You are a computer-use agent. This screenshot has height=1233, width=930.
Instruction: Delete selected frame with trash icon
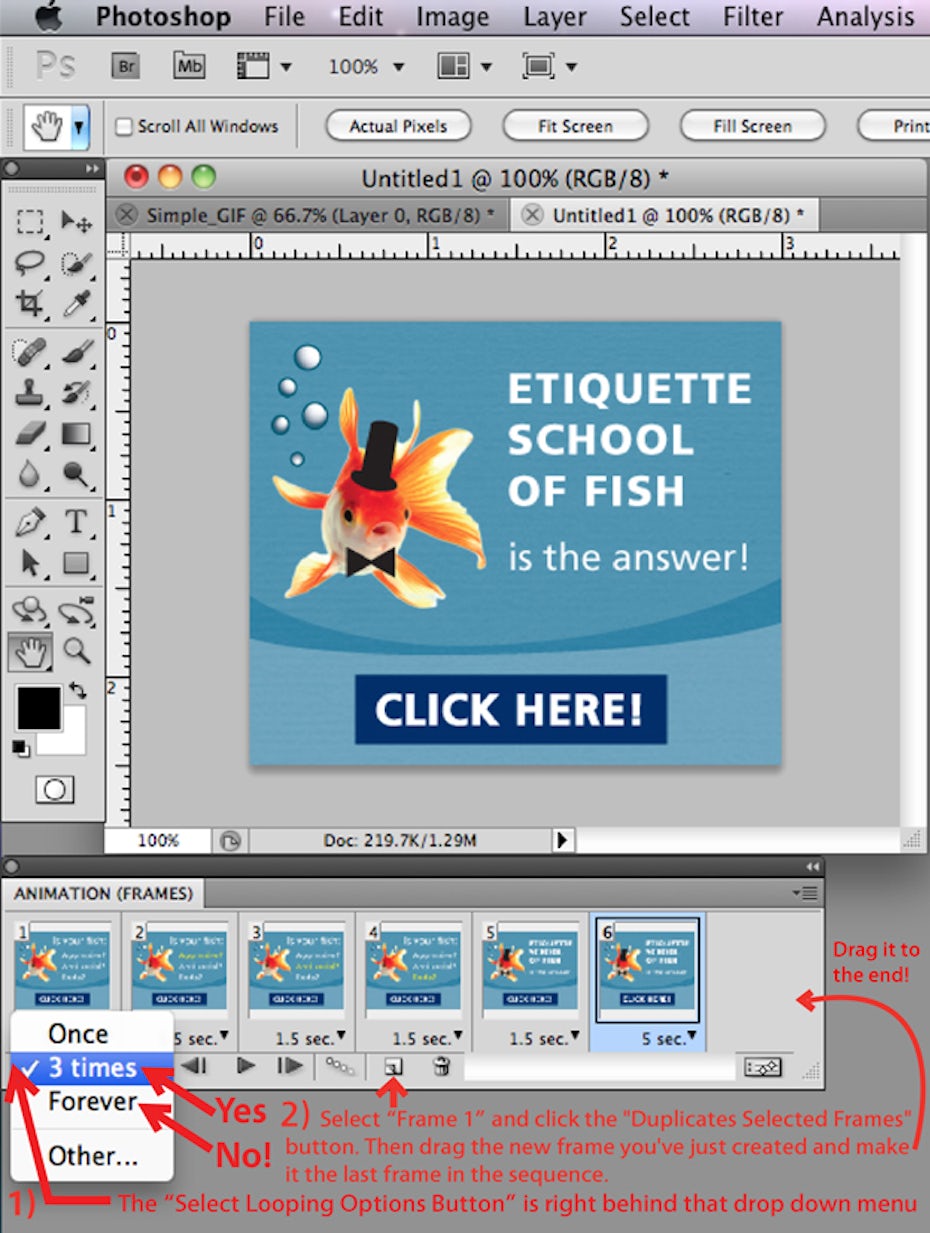(x=440, y=1067)
